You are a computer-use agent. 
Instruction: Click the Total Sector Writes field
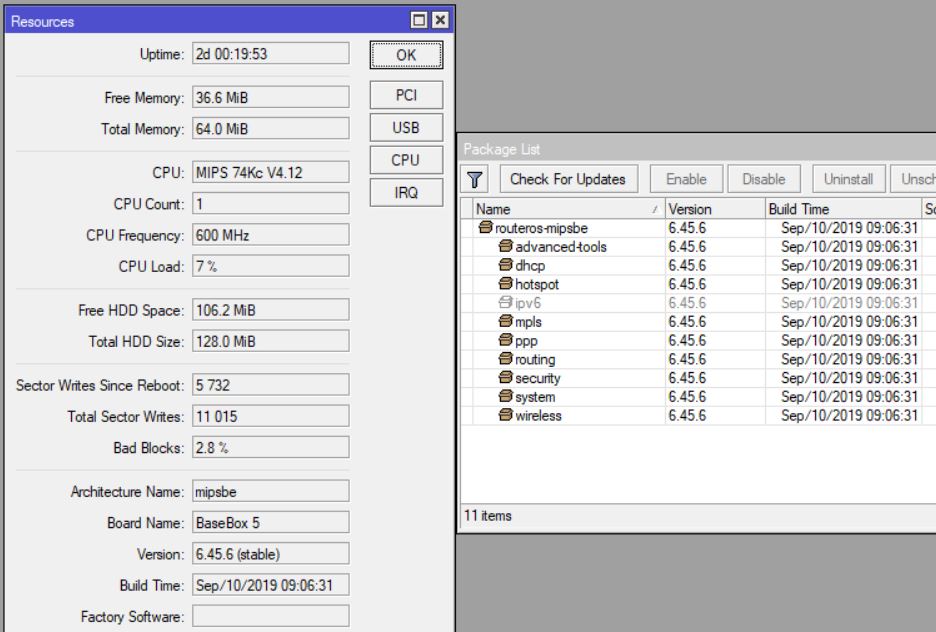(x=270, y=416)
